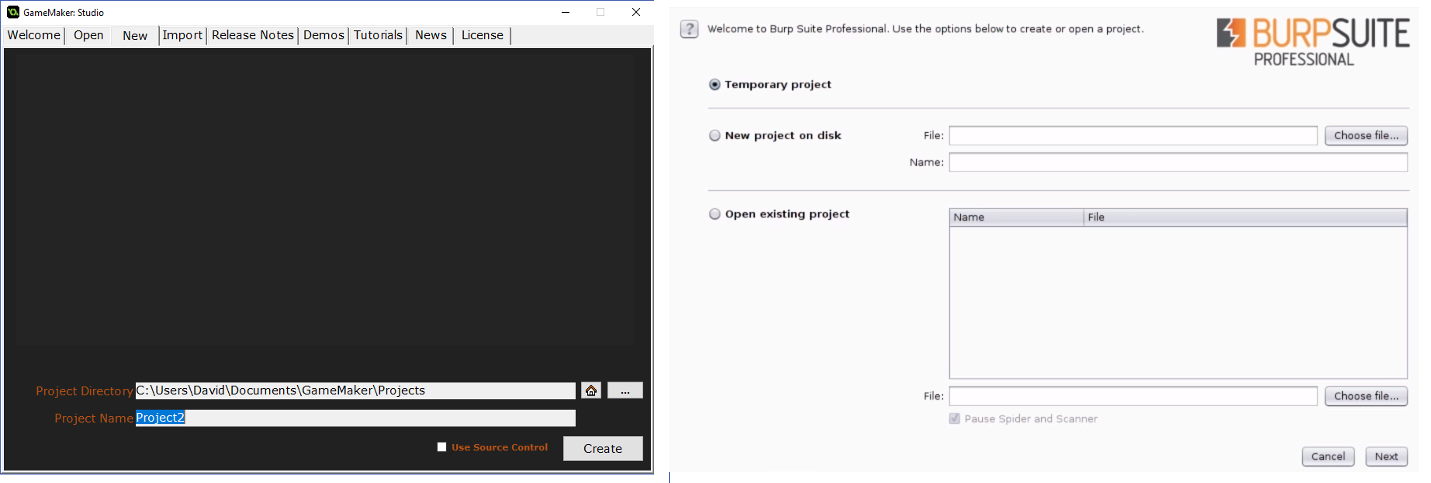The width and height of the screenshot is (1431, 483).
Task: Switch to the Welcome tab
Action: pos(34,35)
